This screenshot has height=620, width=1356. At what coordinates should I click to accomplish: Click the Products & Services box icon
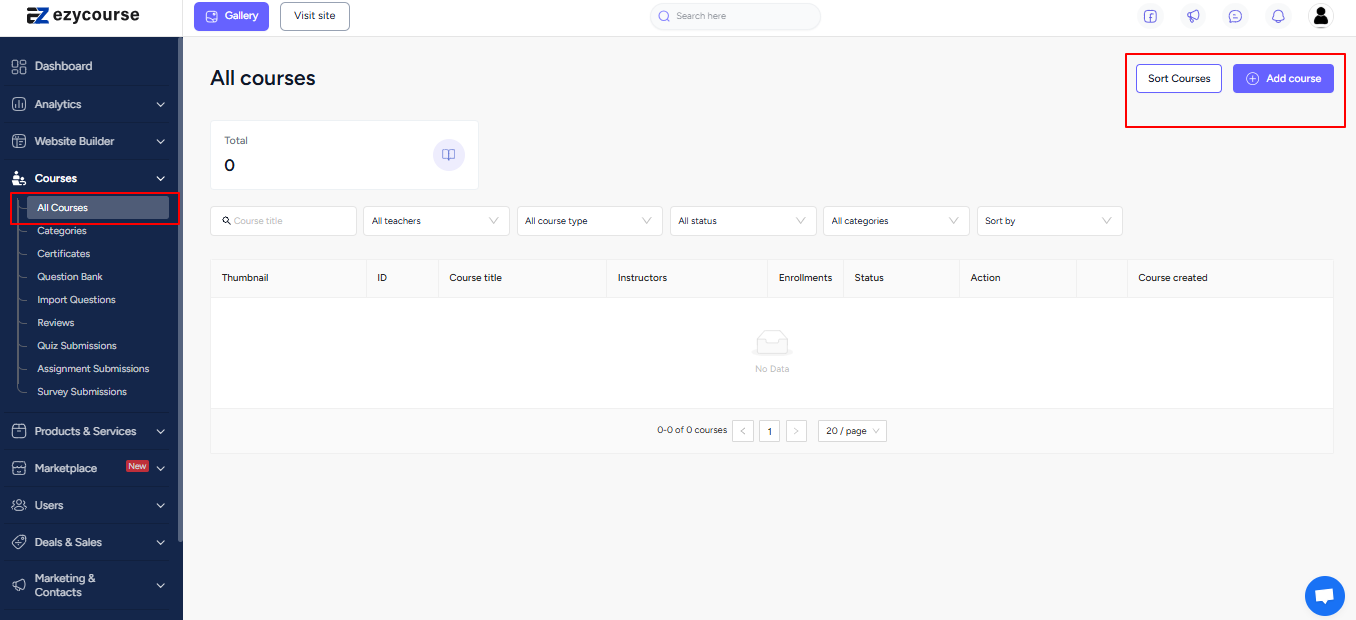click(18, 431)
